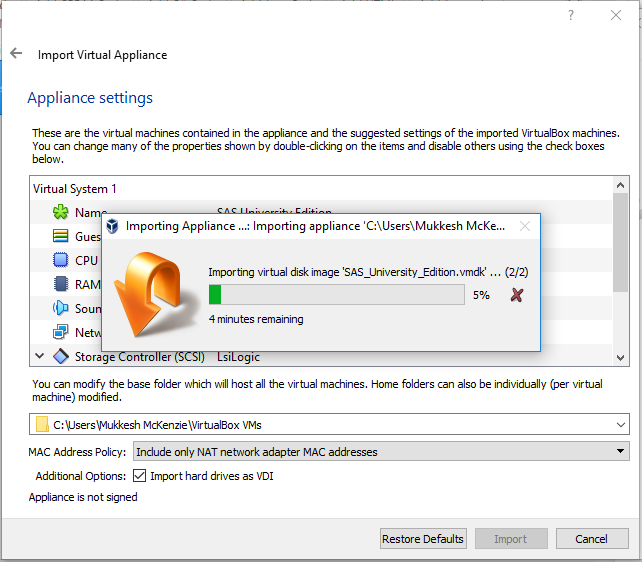Collapse the Storage Controller (SCSI) row
The height and width of the screenshot is (562, 642).
point(39,356)
